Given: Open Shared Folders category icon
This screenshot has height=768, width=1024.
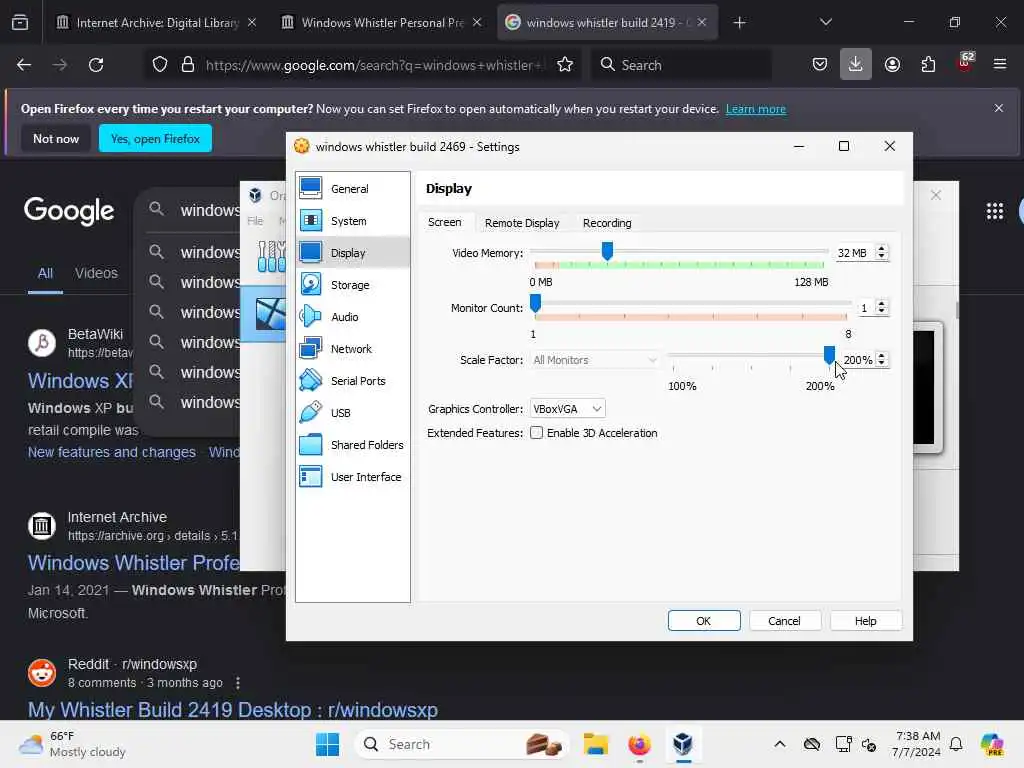Looking at the screenshot, I should [x=310, y=444].
